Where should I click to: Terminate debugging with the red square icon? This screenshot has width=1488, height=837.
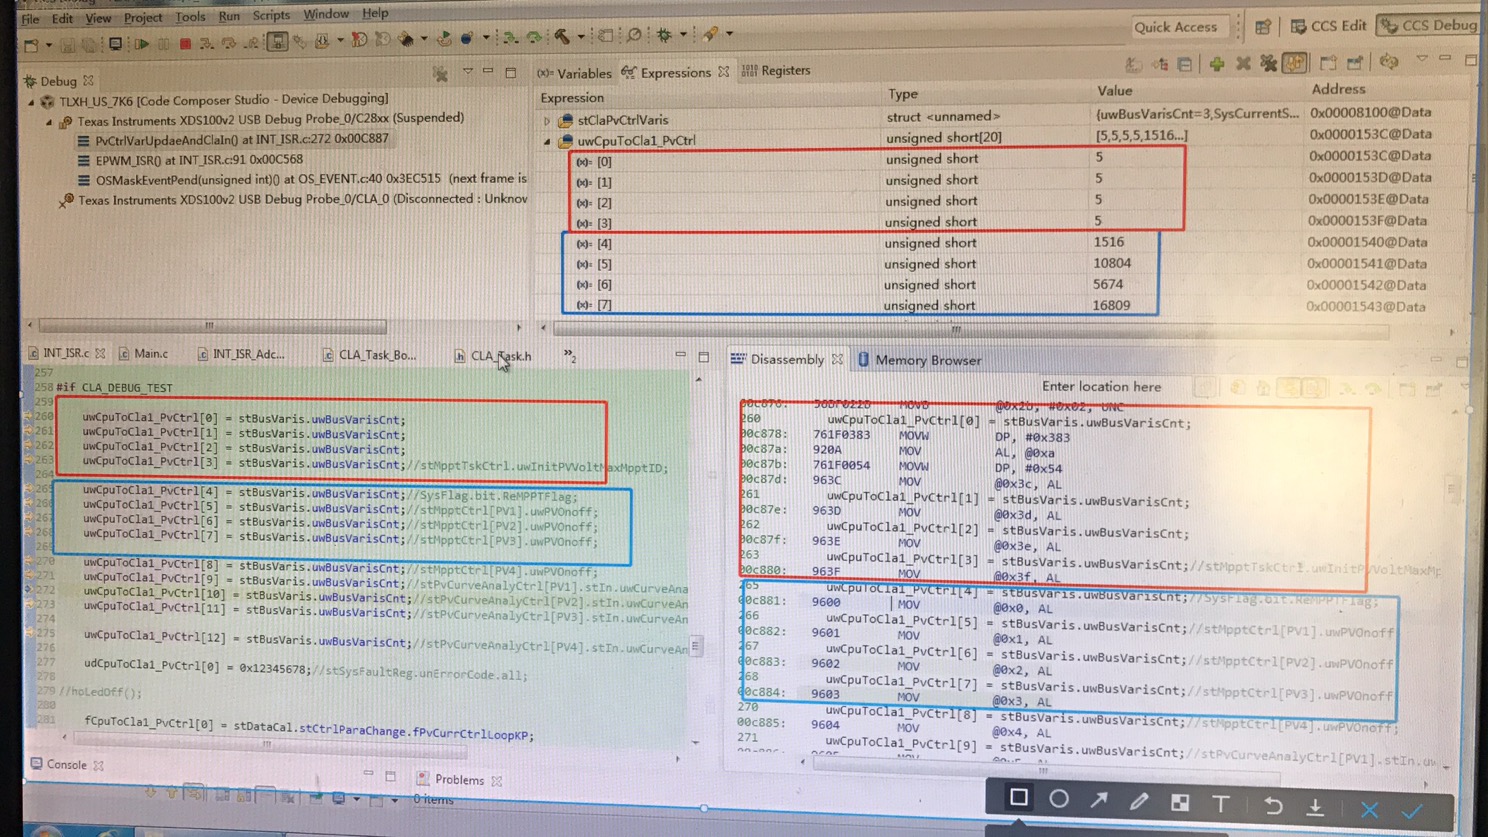pyautogui.click(x=184, y=42)
